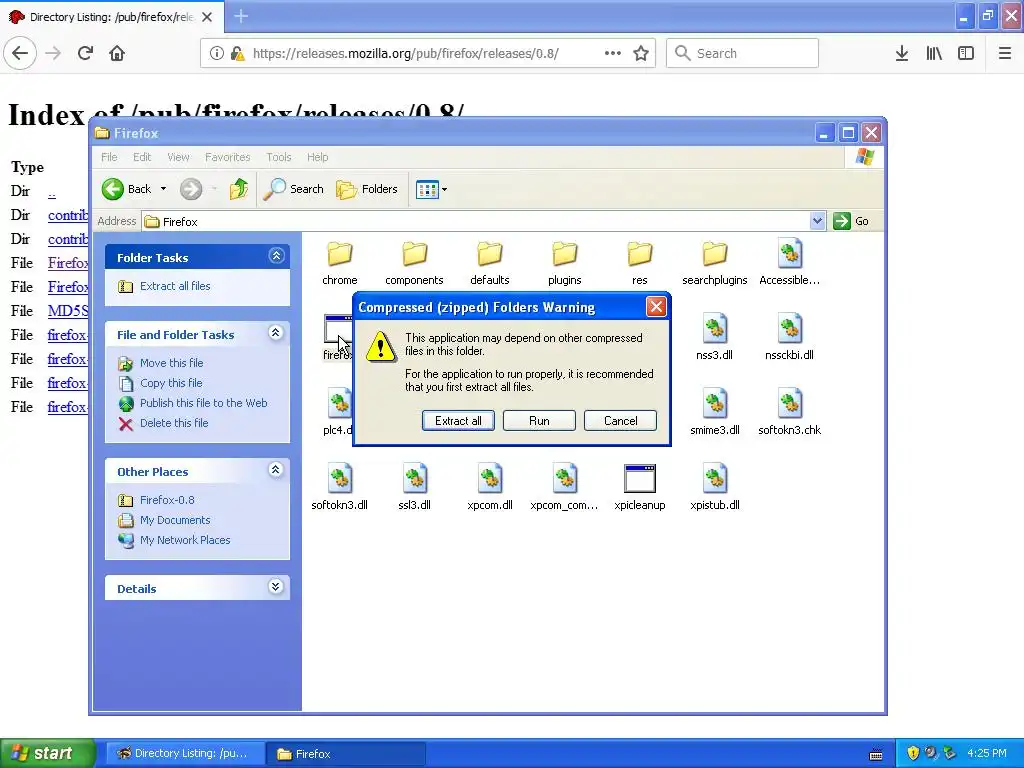Viewport: 1024px width, 768px height.
Task: Click the browser back arrow
Action: tap(20, 53)
